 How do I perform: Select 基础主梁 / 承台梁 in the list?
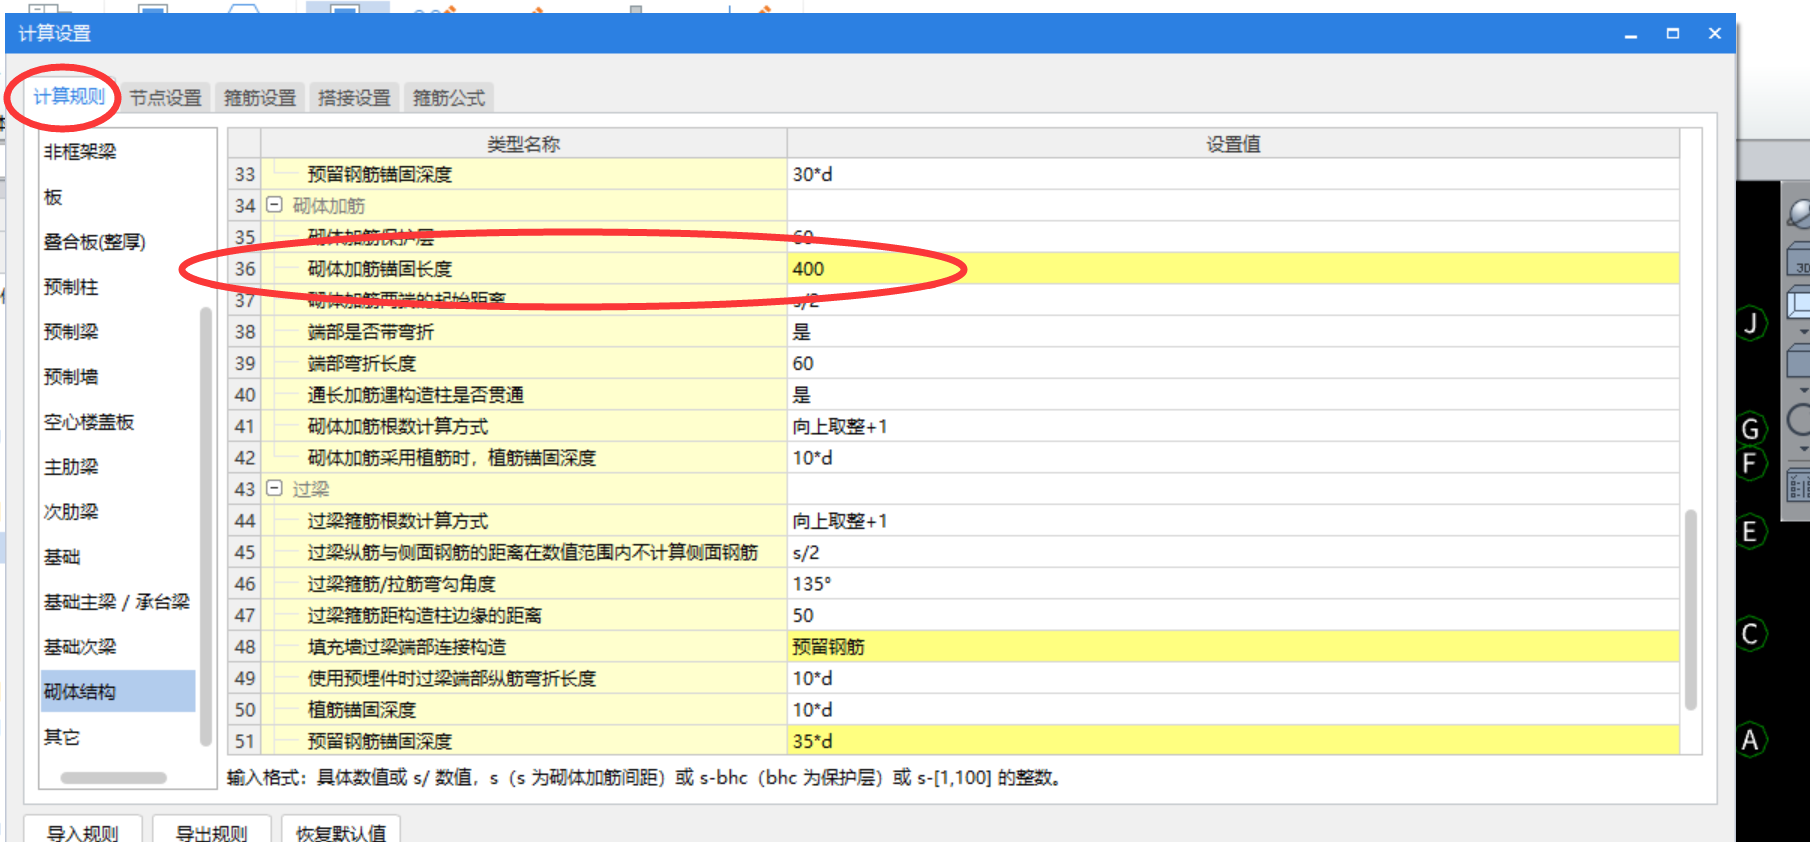pyautogui.click(x=117, y=602)
